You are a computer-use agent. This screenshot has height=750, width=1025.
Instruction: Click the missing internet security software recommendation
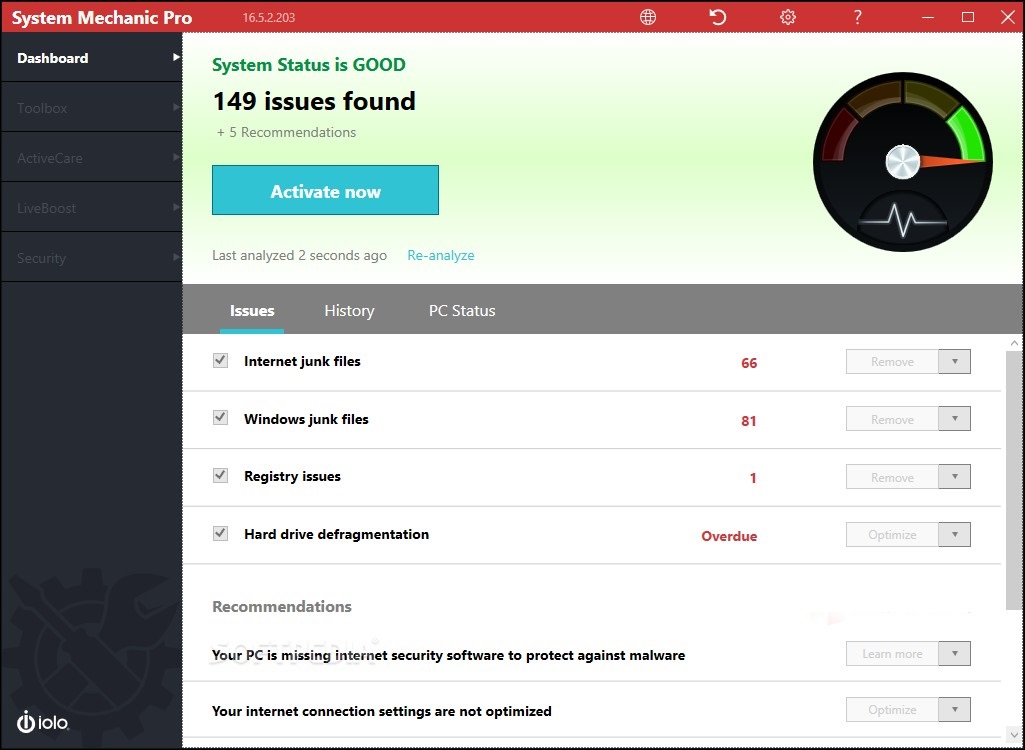click(448, 655)
